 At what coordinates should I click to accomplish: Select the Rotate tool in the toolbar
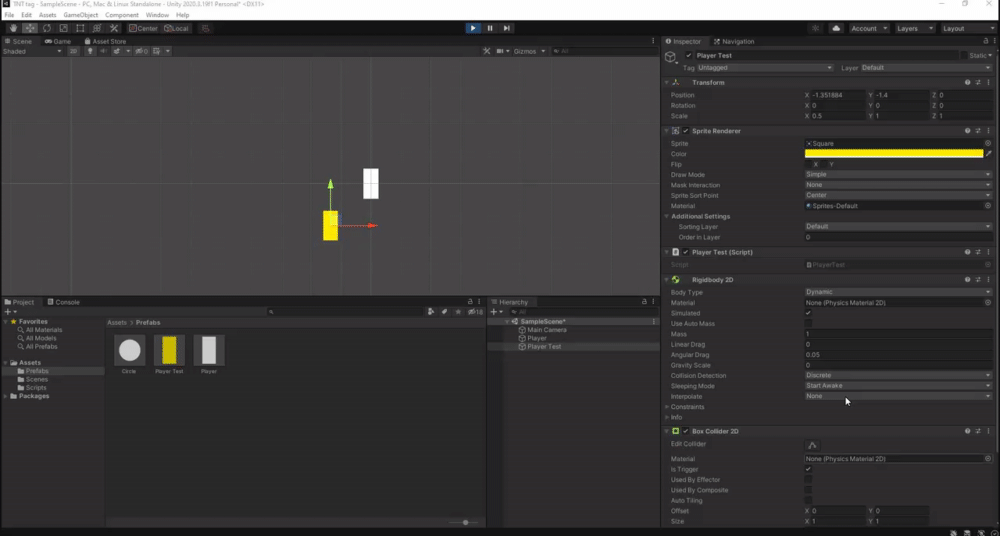click(47, 28)
